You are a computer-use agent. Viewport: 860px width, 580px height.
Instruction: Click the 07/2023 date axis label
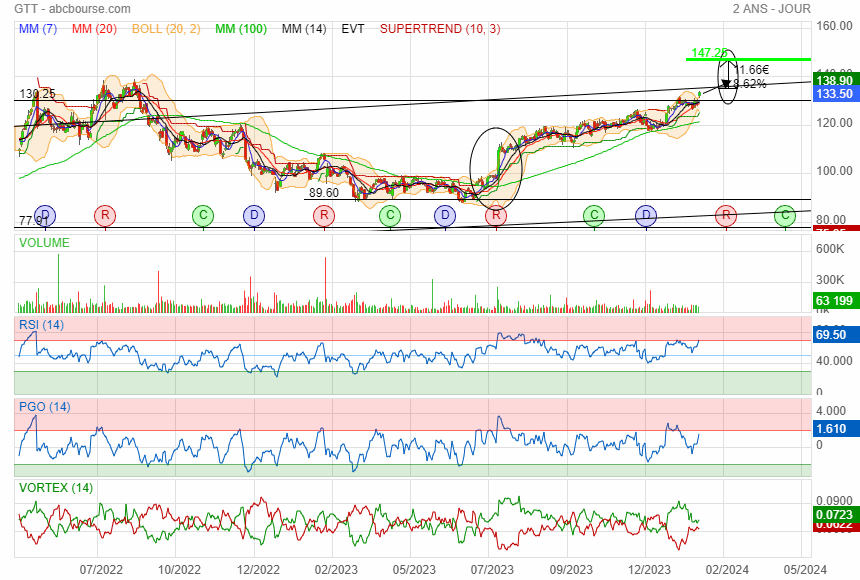coord(492,570)
